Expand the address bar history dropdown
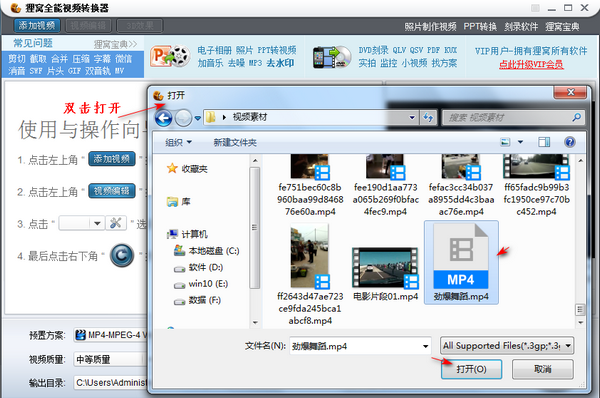 412,117
